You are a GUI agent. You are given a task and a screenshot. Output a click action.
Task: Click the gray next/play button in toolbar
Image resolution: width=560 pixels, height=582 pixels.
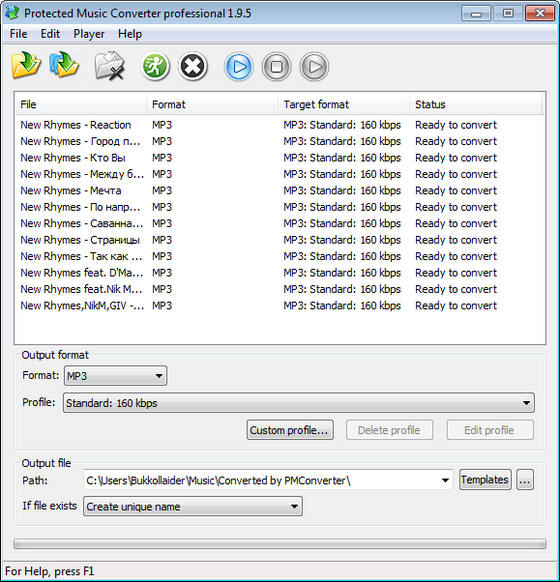[x=314, y=67]
